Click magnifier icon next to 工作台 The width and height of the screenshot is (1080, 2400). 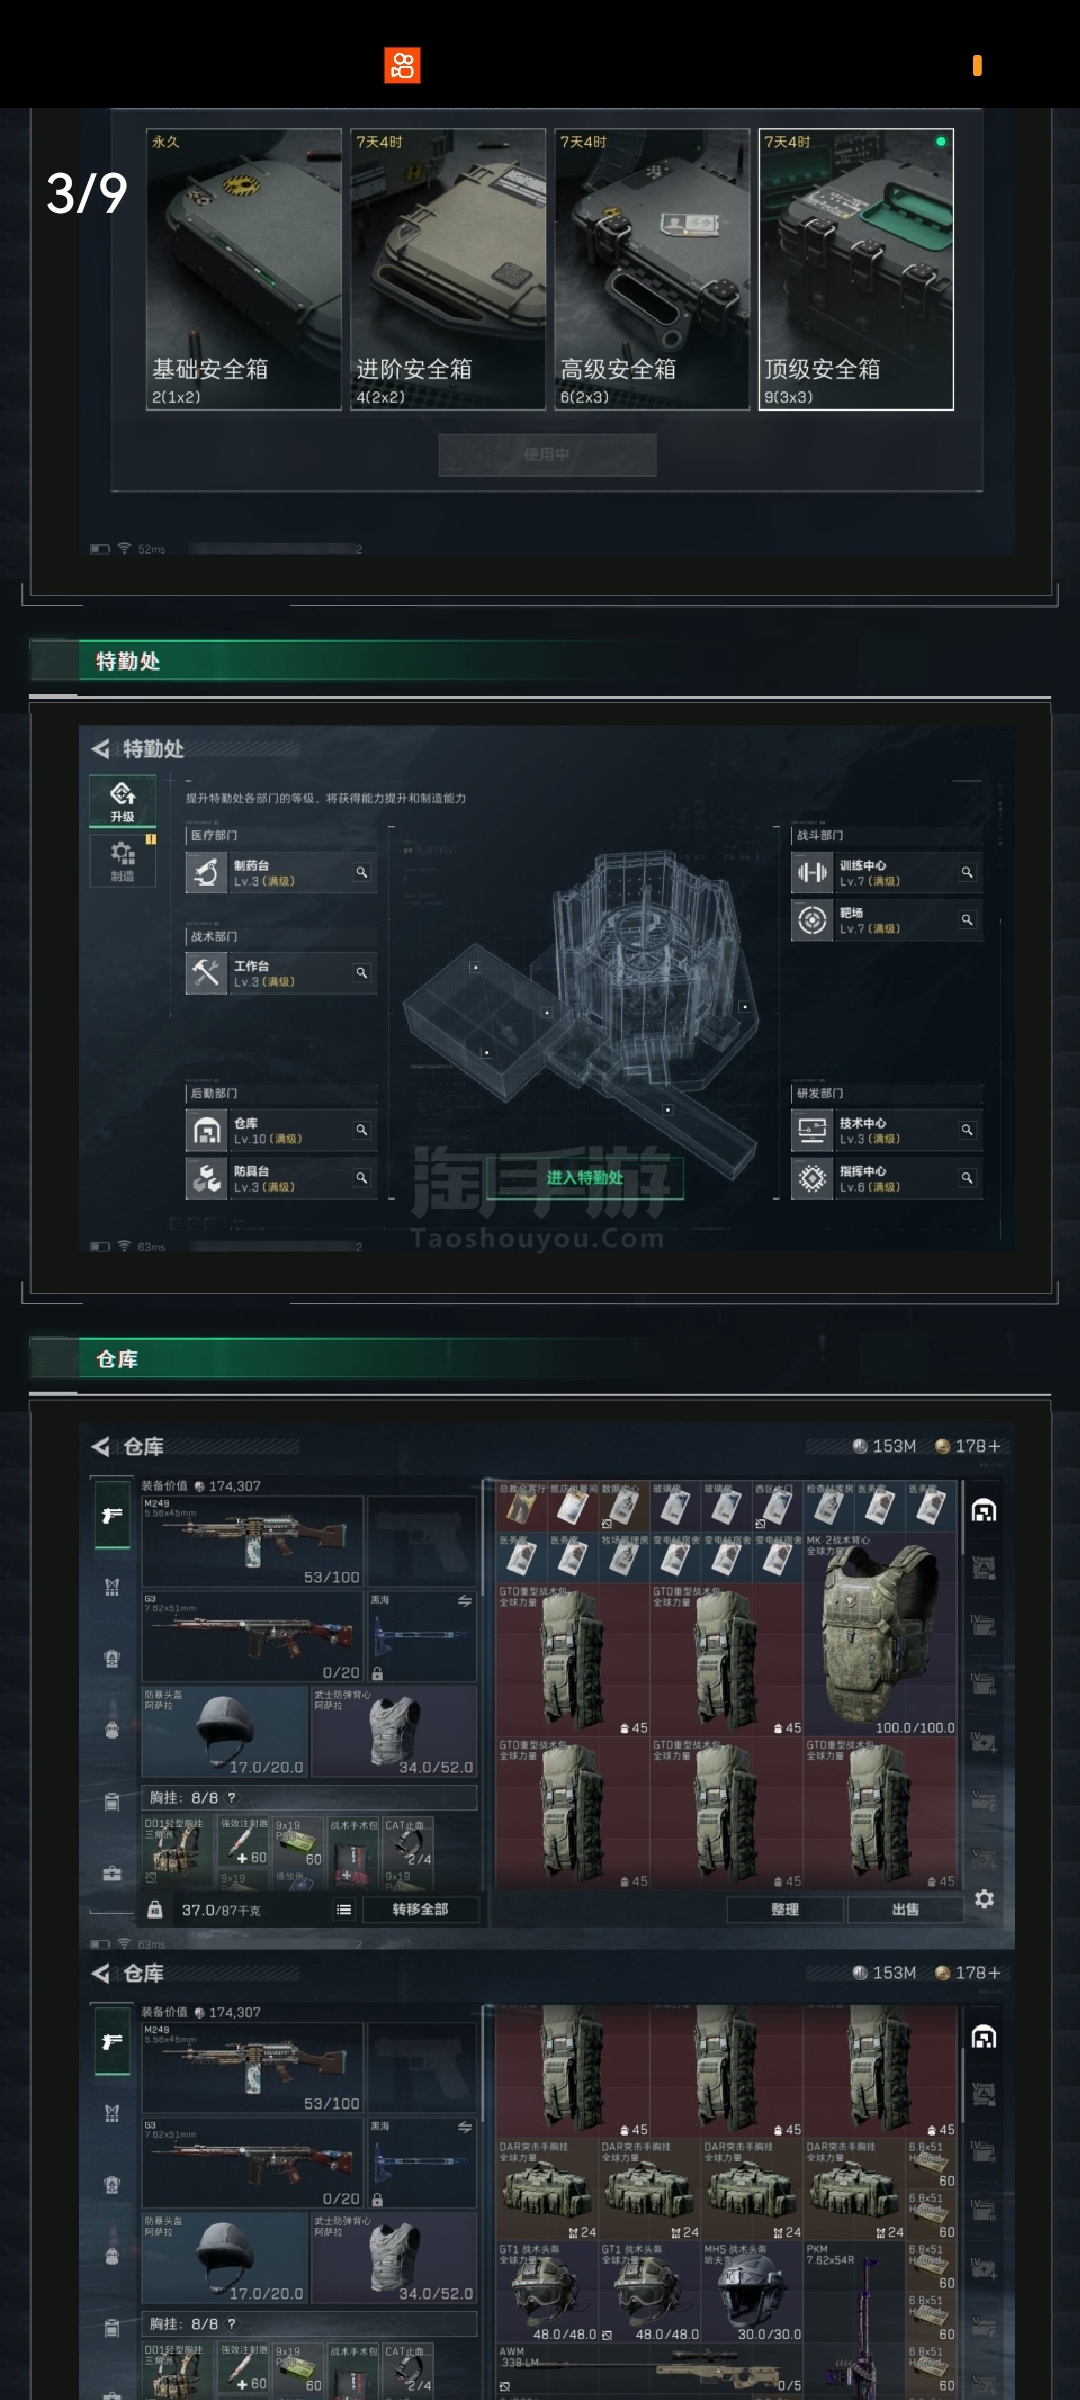pos(362,972)
